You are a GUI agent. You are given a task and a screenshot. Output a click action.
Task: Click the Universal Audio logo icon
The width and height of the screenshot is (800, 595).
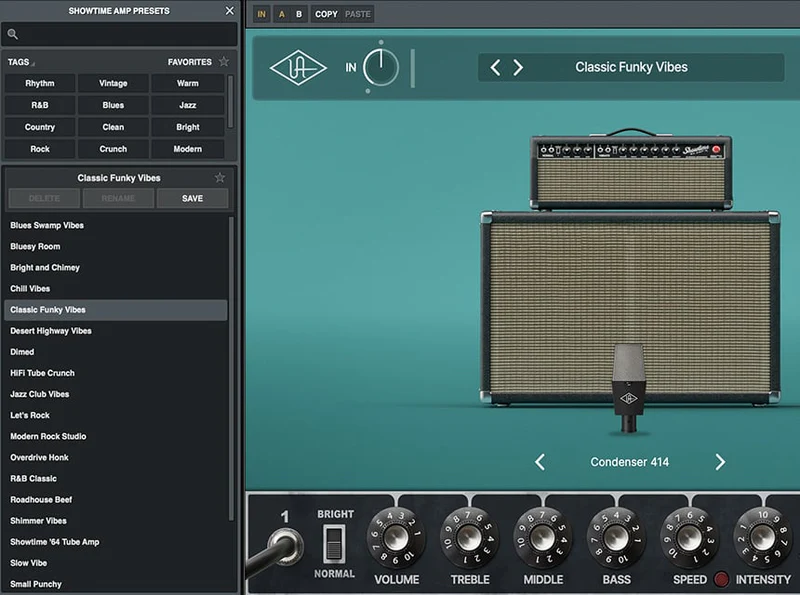click(x=298, y=68)
